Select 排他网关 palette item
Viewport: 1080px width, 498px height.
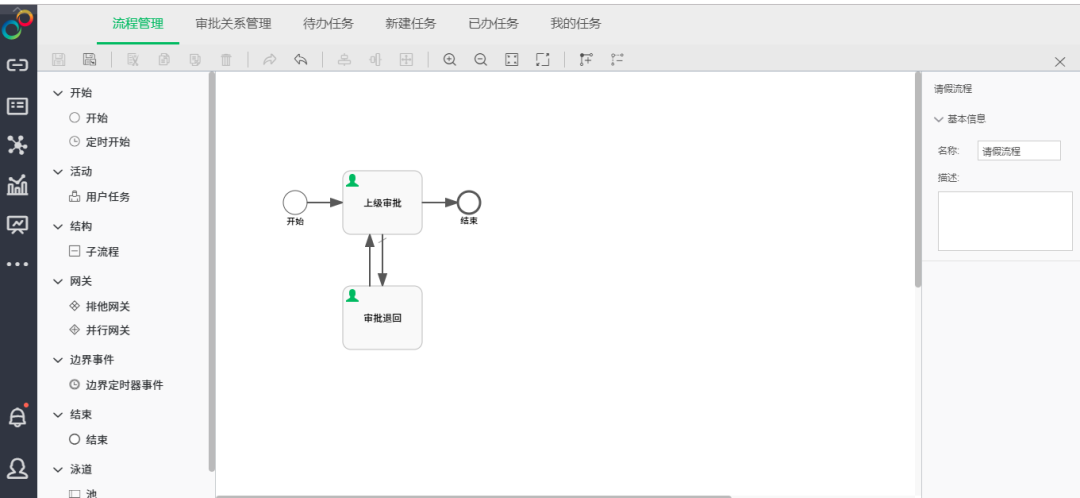[x=100, y=307]
